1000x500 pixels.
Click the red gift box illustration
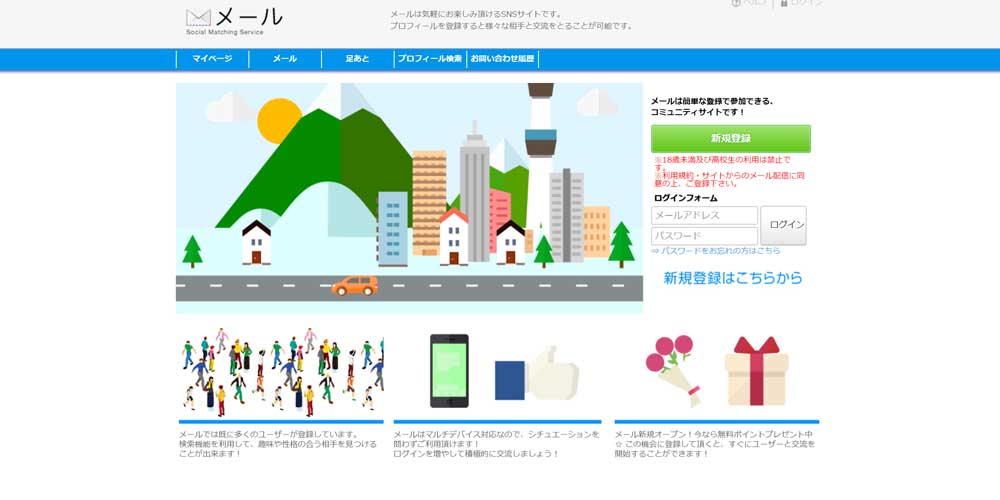coord(756,371)
